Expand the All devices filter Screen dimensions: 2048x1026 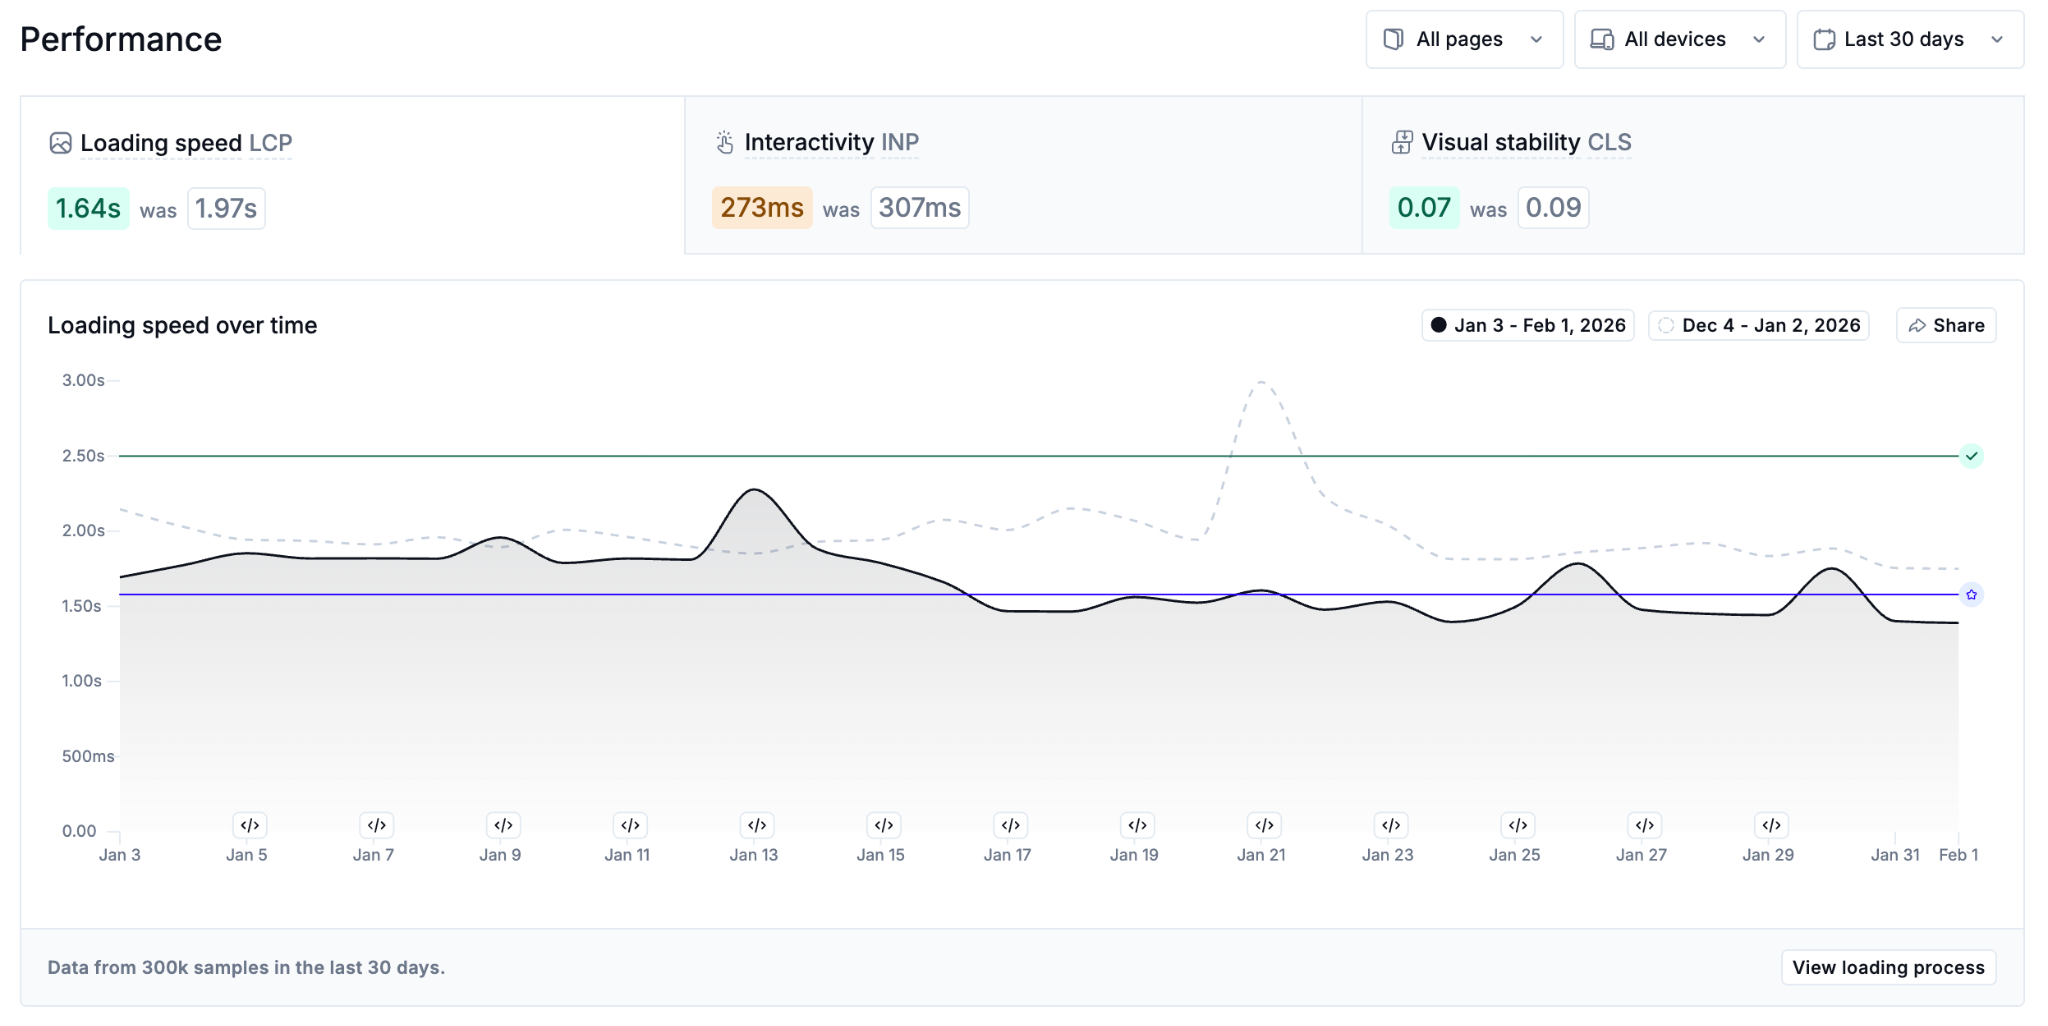(1679, 40)
